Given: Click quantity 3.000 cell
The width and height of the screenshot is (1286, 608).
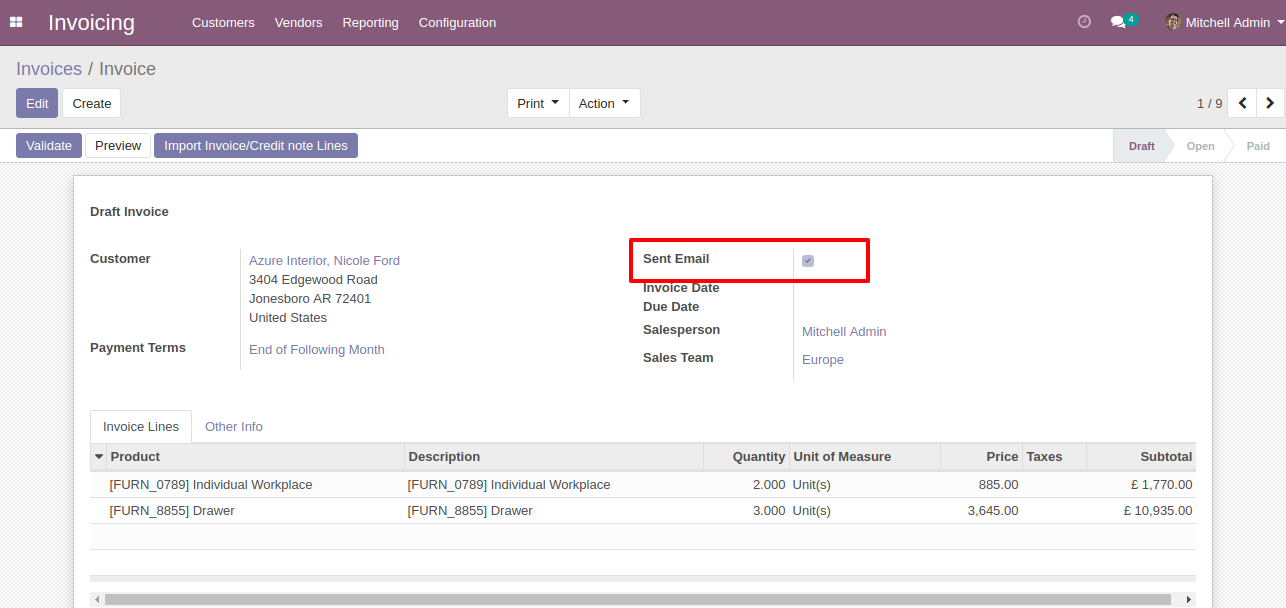Looking at the screenshot, I should [x=746, y=510].
